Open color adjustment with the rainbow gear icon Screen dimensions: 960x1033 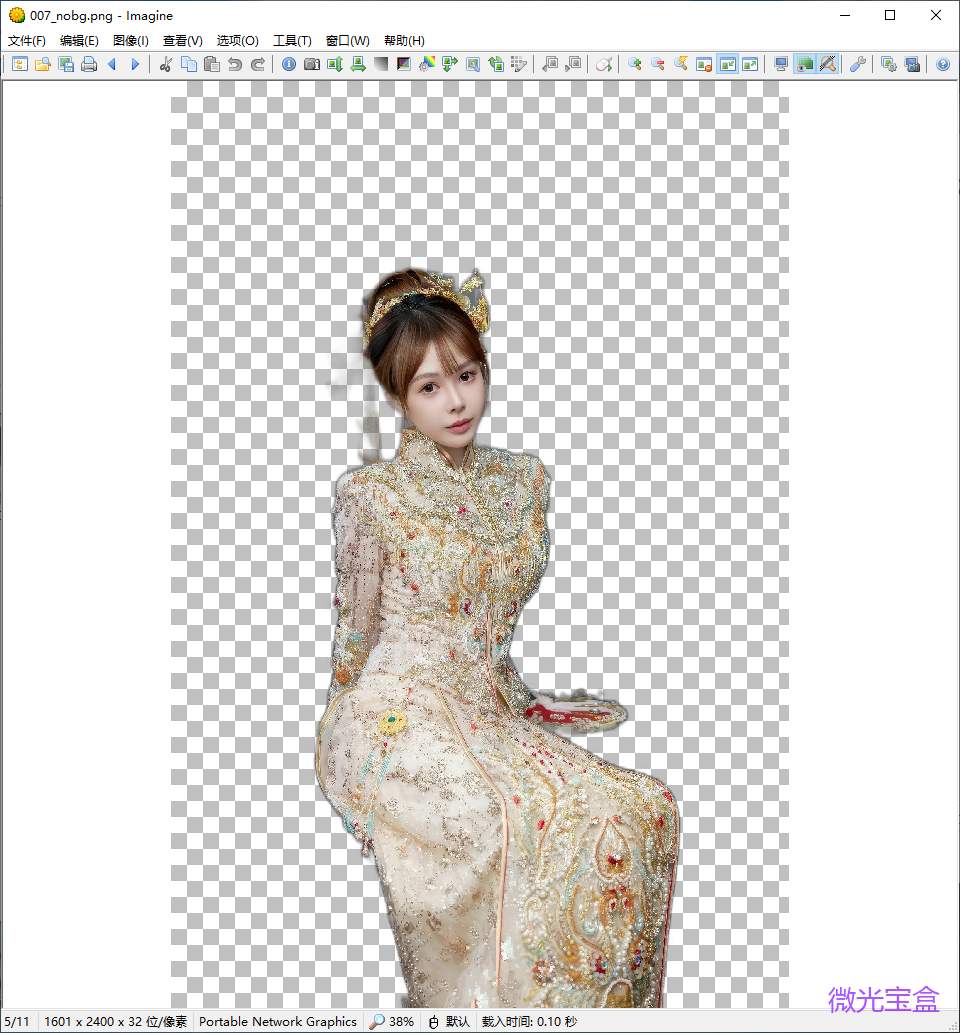click(427, 64)
